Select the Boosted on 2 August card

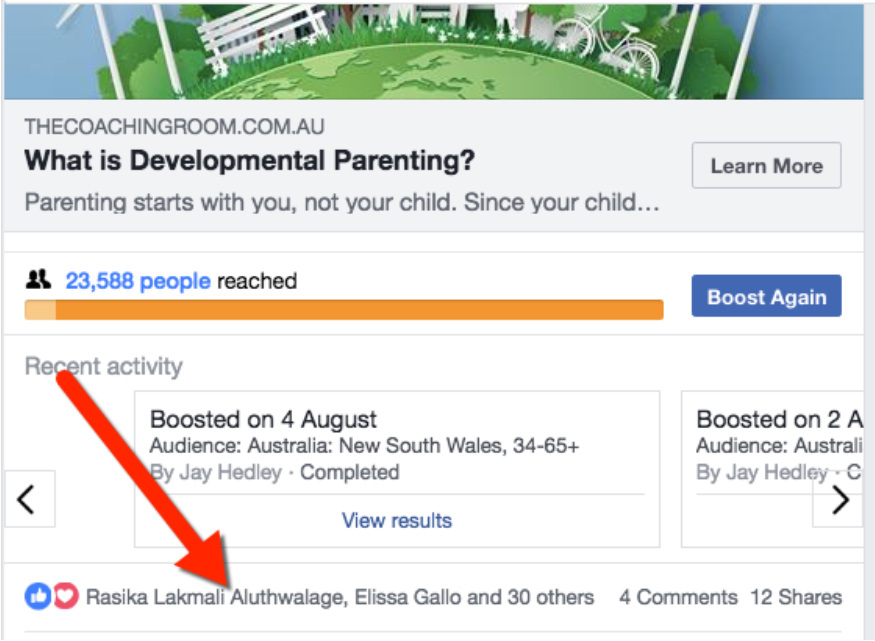coord(772,469)
